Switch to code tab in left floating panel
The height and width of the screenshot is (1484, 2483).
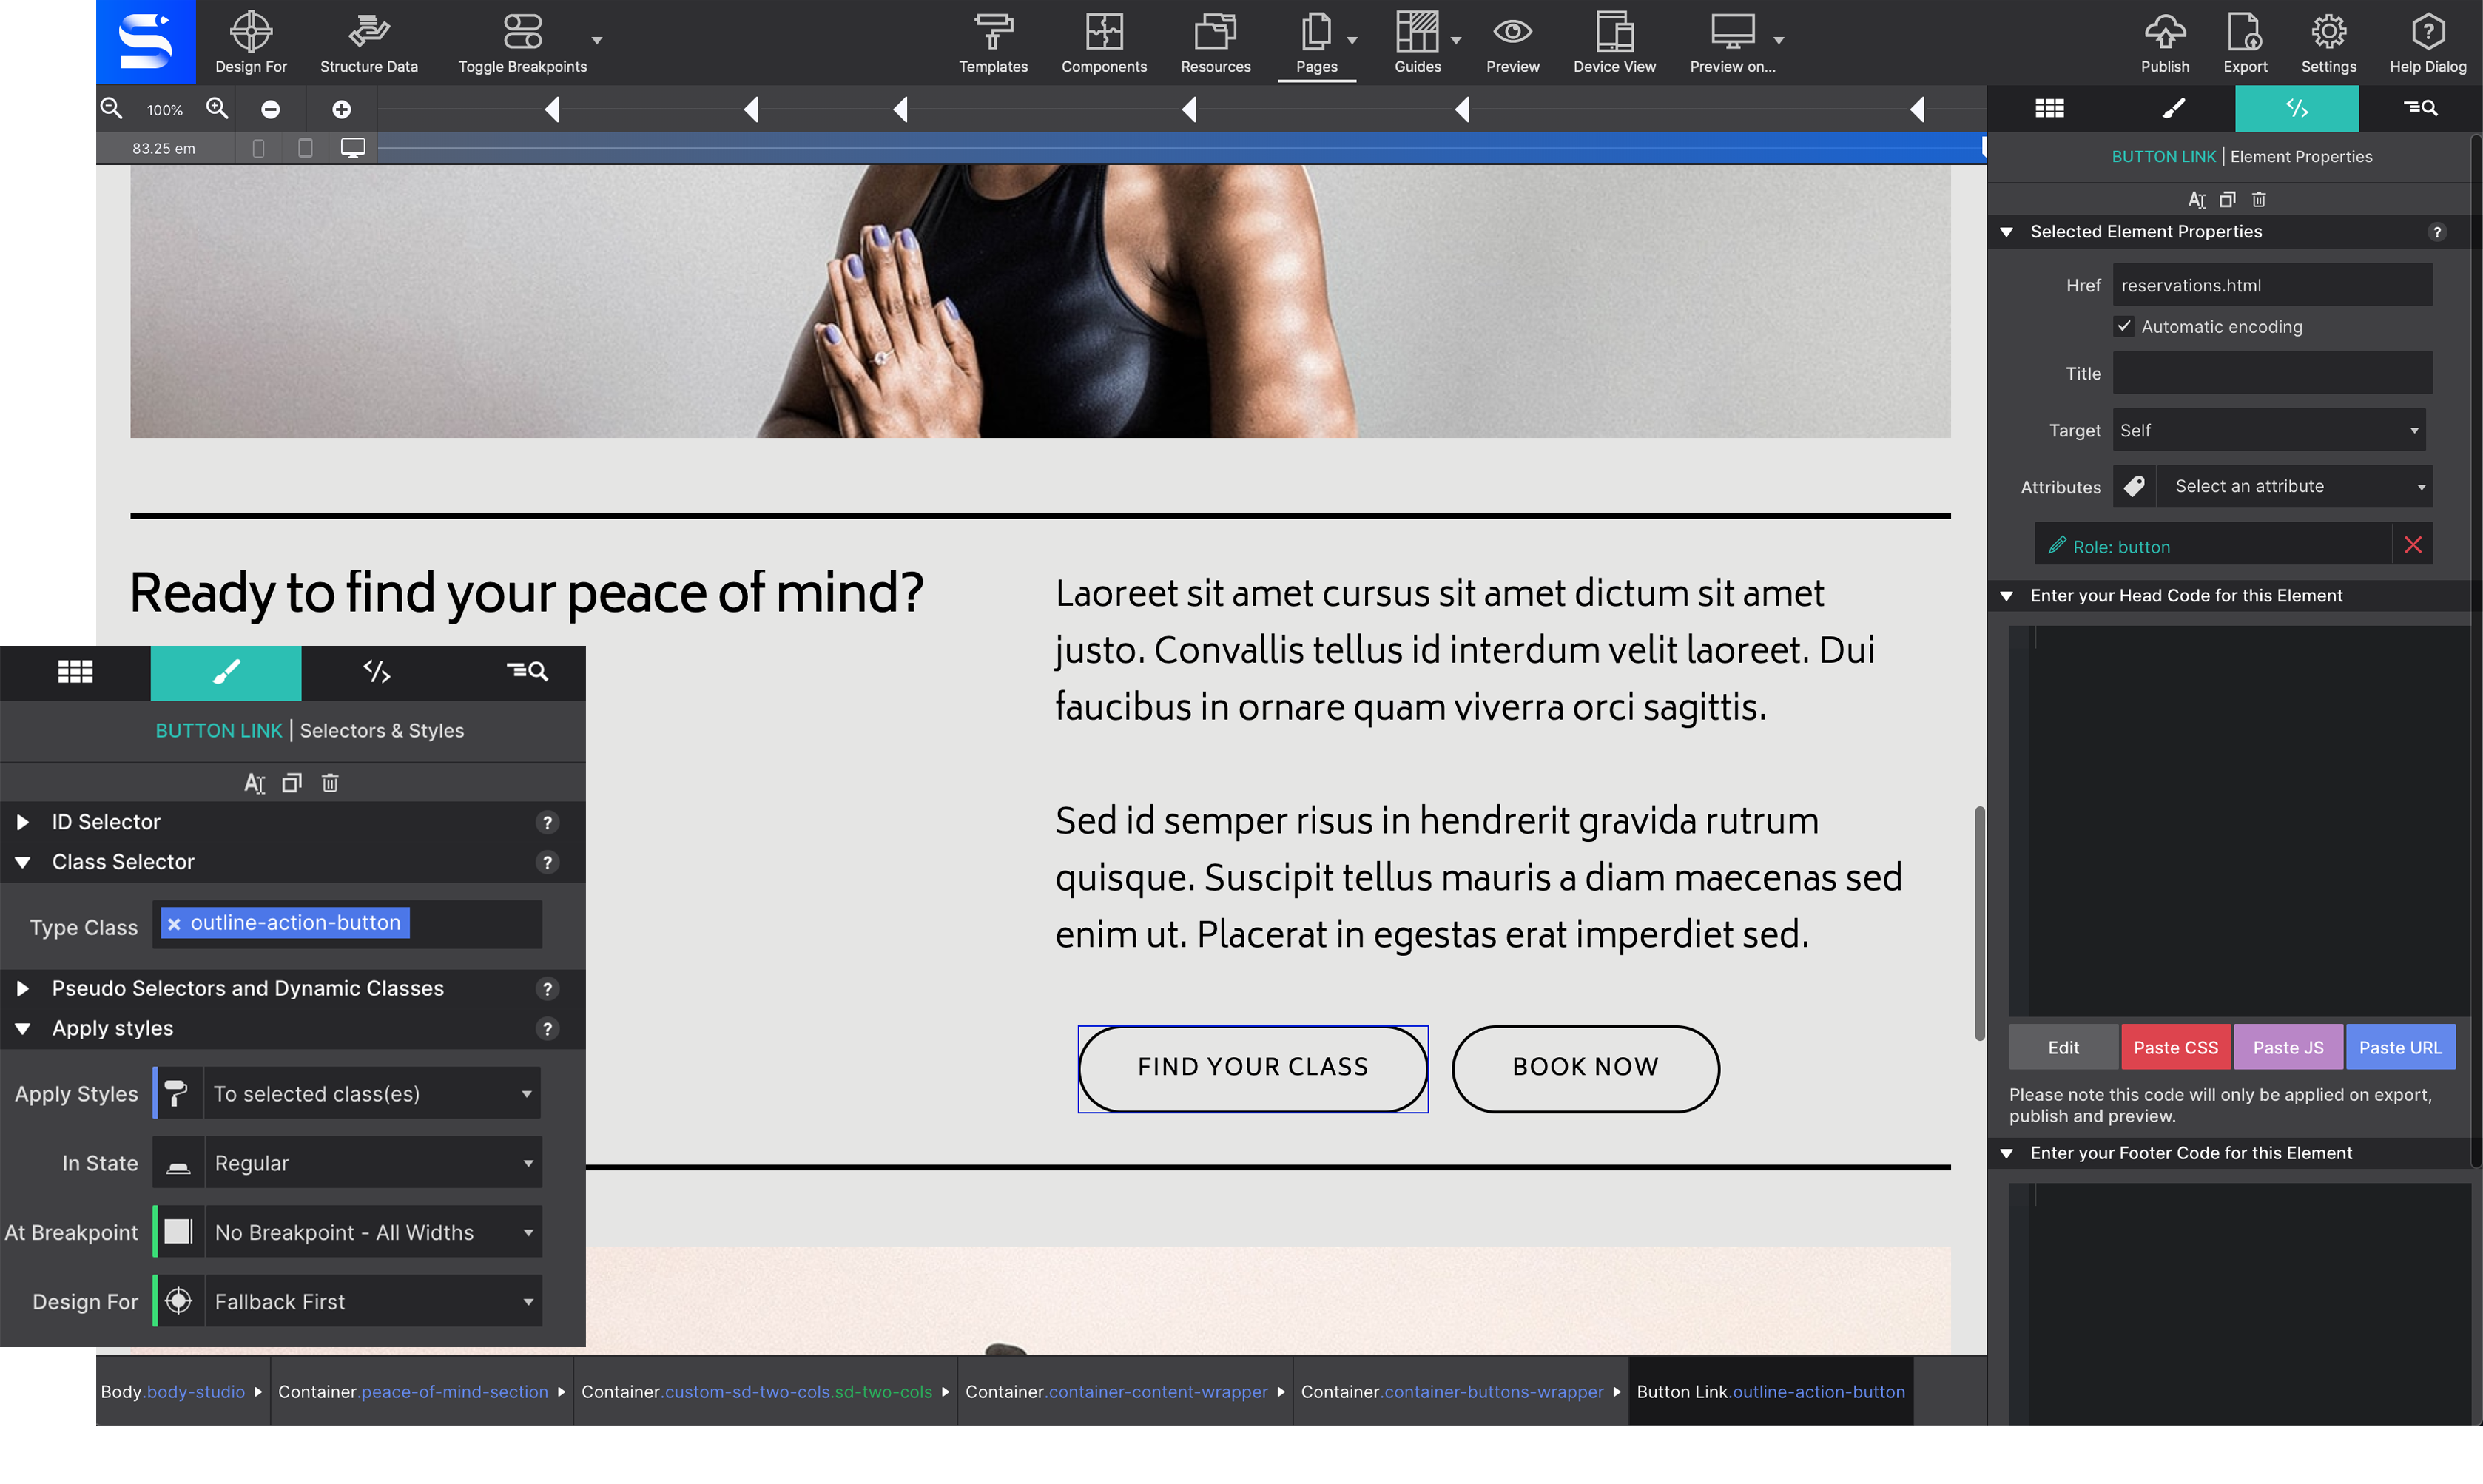coord(376,672)
